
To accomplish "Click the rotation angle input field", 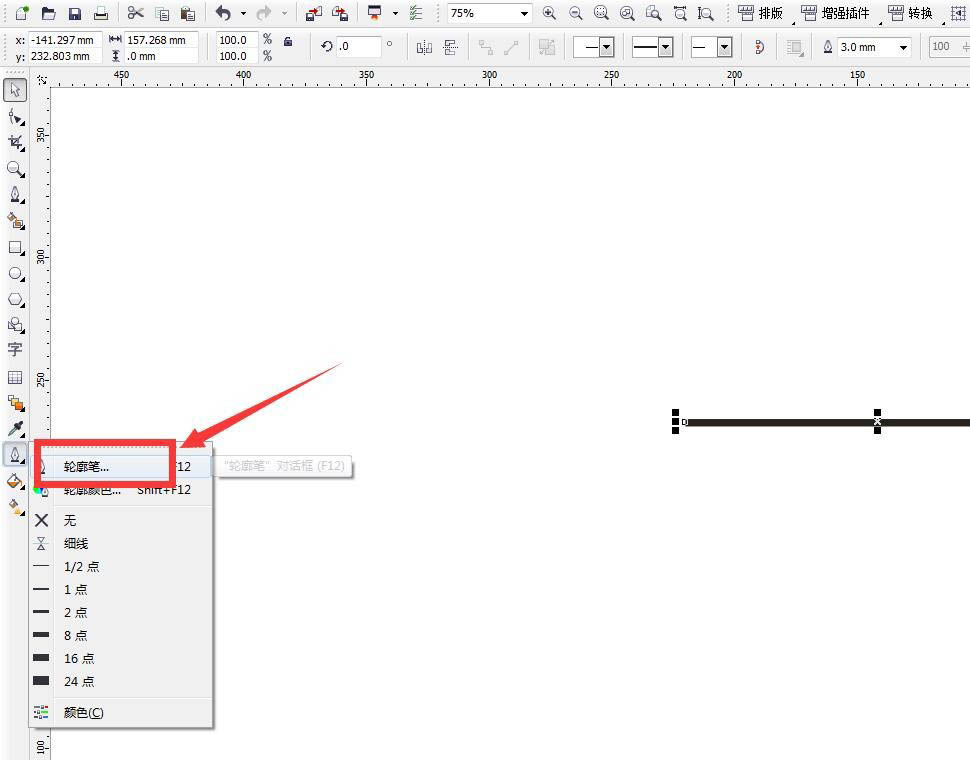I will pyautogui.click(x=357, y=46).
